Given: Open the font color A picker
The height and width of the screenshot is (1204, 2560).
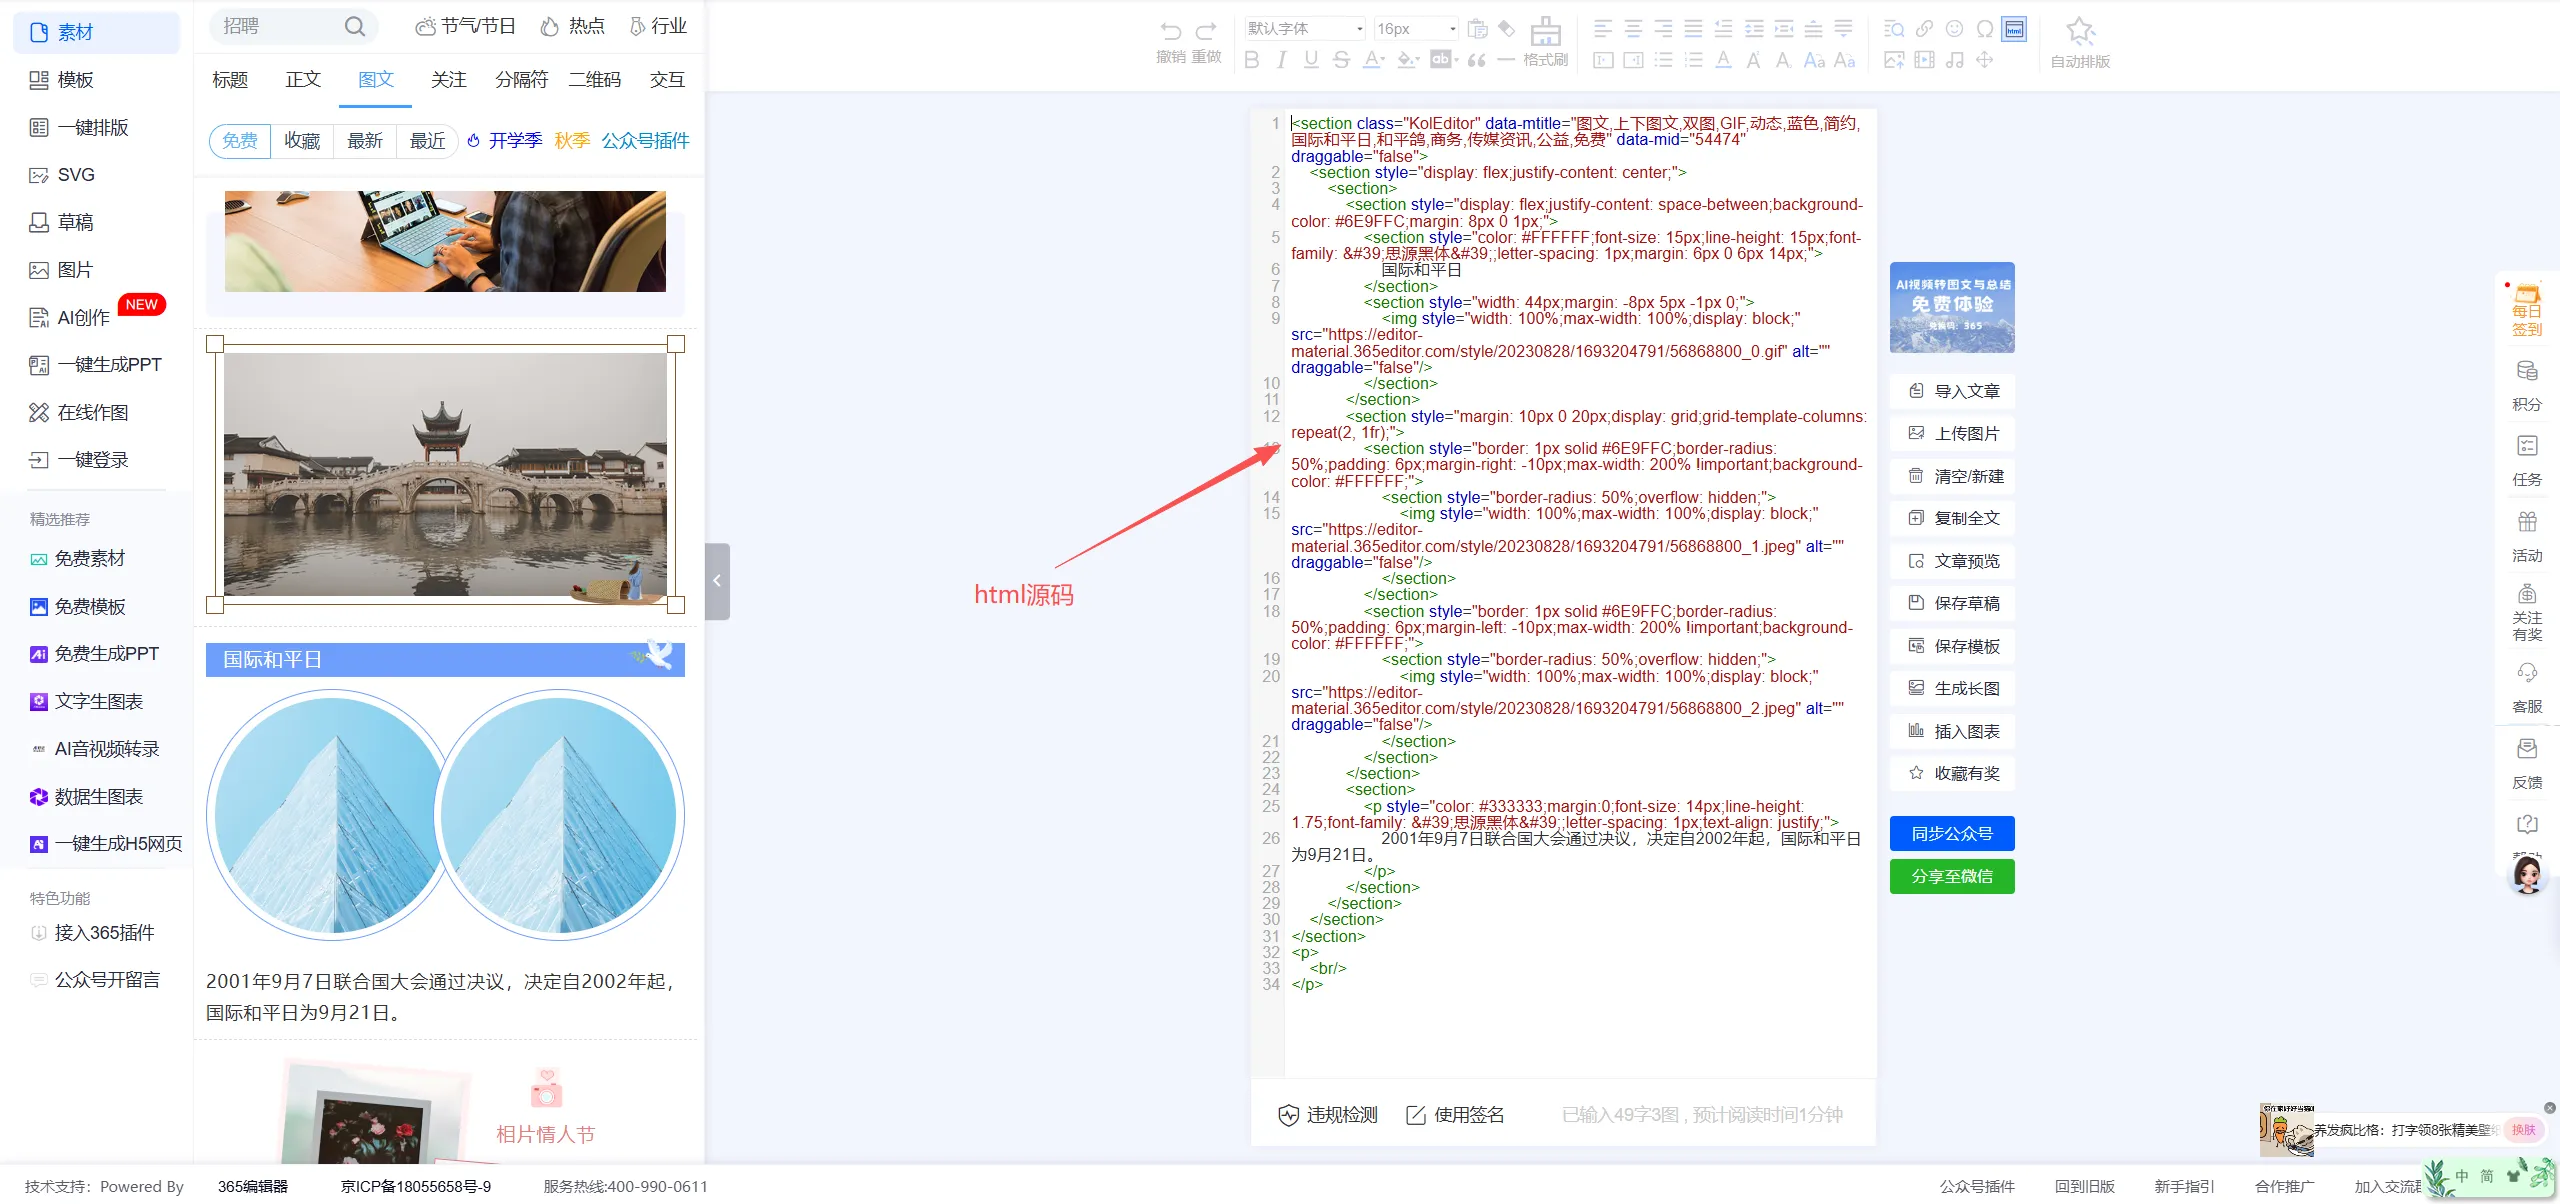Looking at the screenshot, I should (x=1373, y=60).
